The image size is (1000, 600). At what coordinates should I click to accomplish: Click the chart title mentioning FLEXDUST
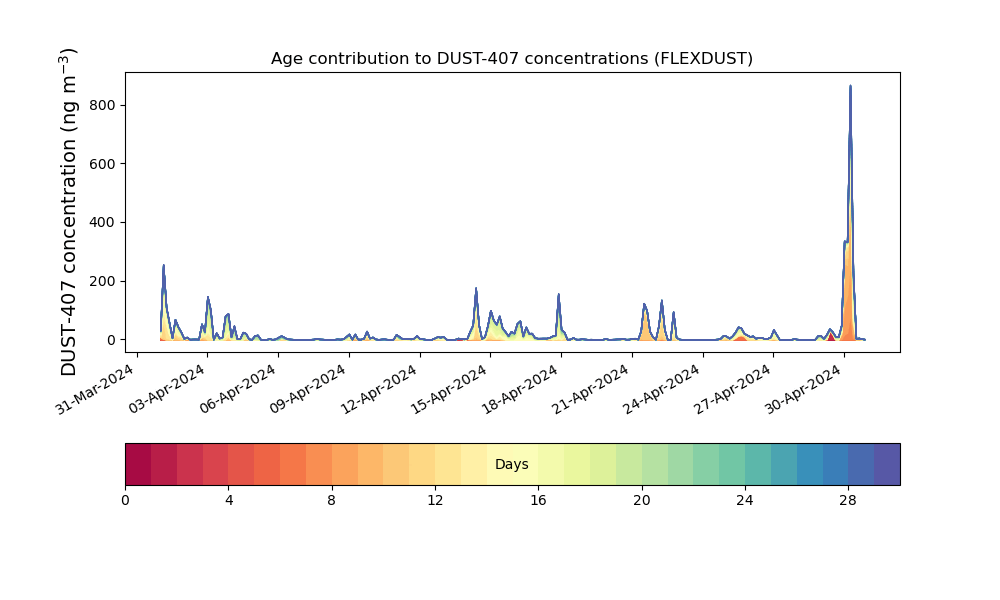point(511,59)
